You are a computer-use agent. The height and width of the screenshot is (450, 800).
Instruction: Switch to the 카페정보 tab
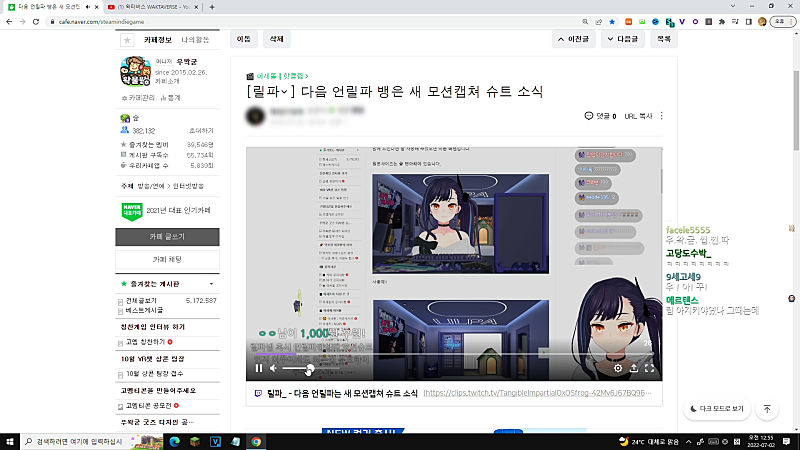158,40
